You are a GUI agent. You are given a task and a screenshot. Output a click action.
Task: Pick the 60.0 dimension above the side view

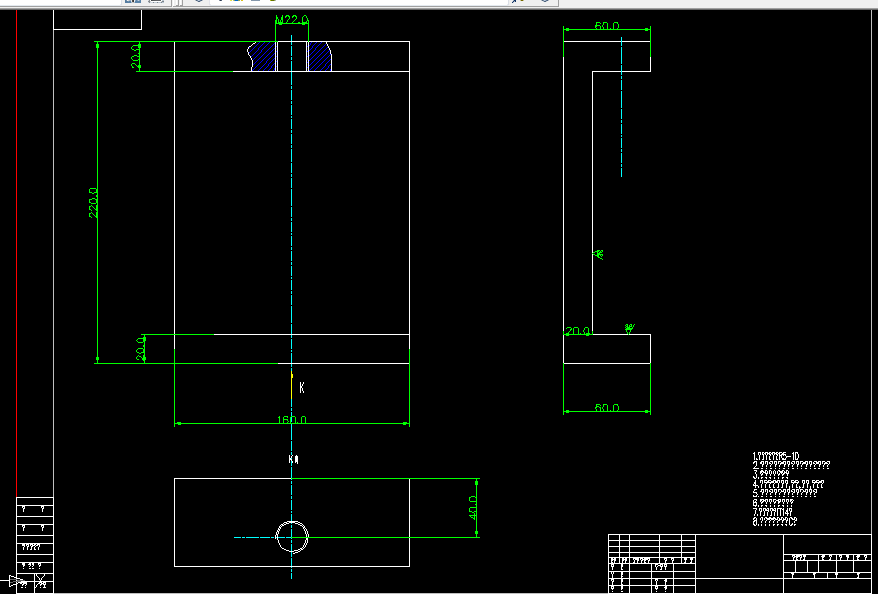point(607,26)
